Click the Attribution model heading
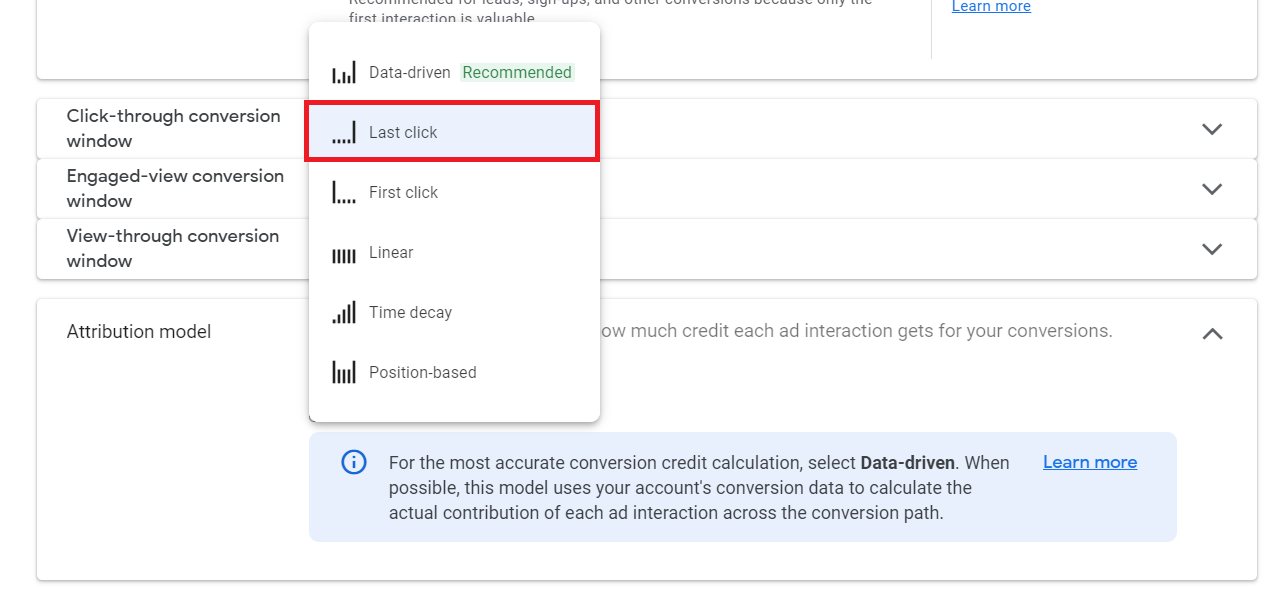This screenshot has width=1287, height=602. click(x=139, y=332)
